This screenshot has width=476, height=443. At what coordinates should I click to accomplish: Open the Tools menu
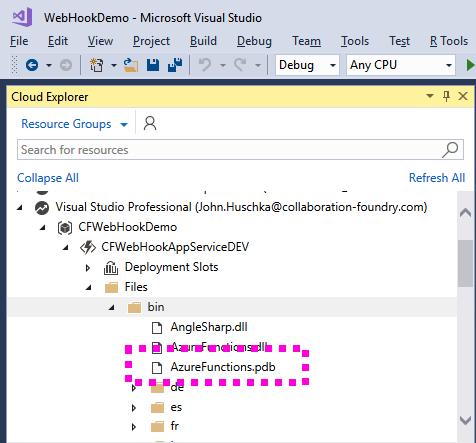(355, 41)
